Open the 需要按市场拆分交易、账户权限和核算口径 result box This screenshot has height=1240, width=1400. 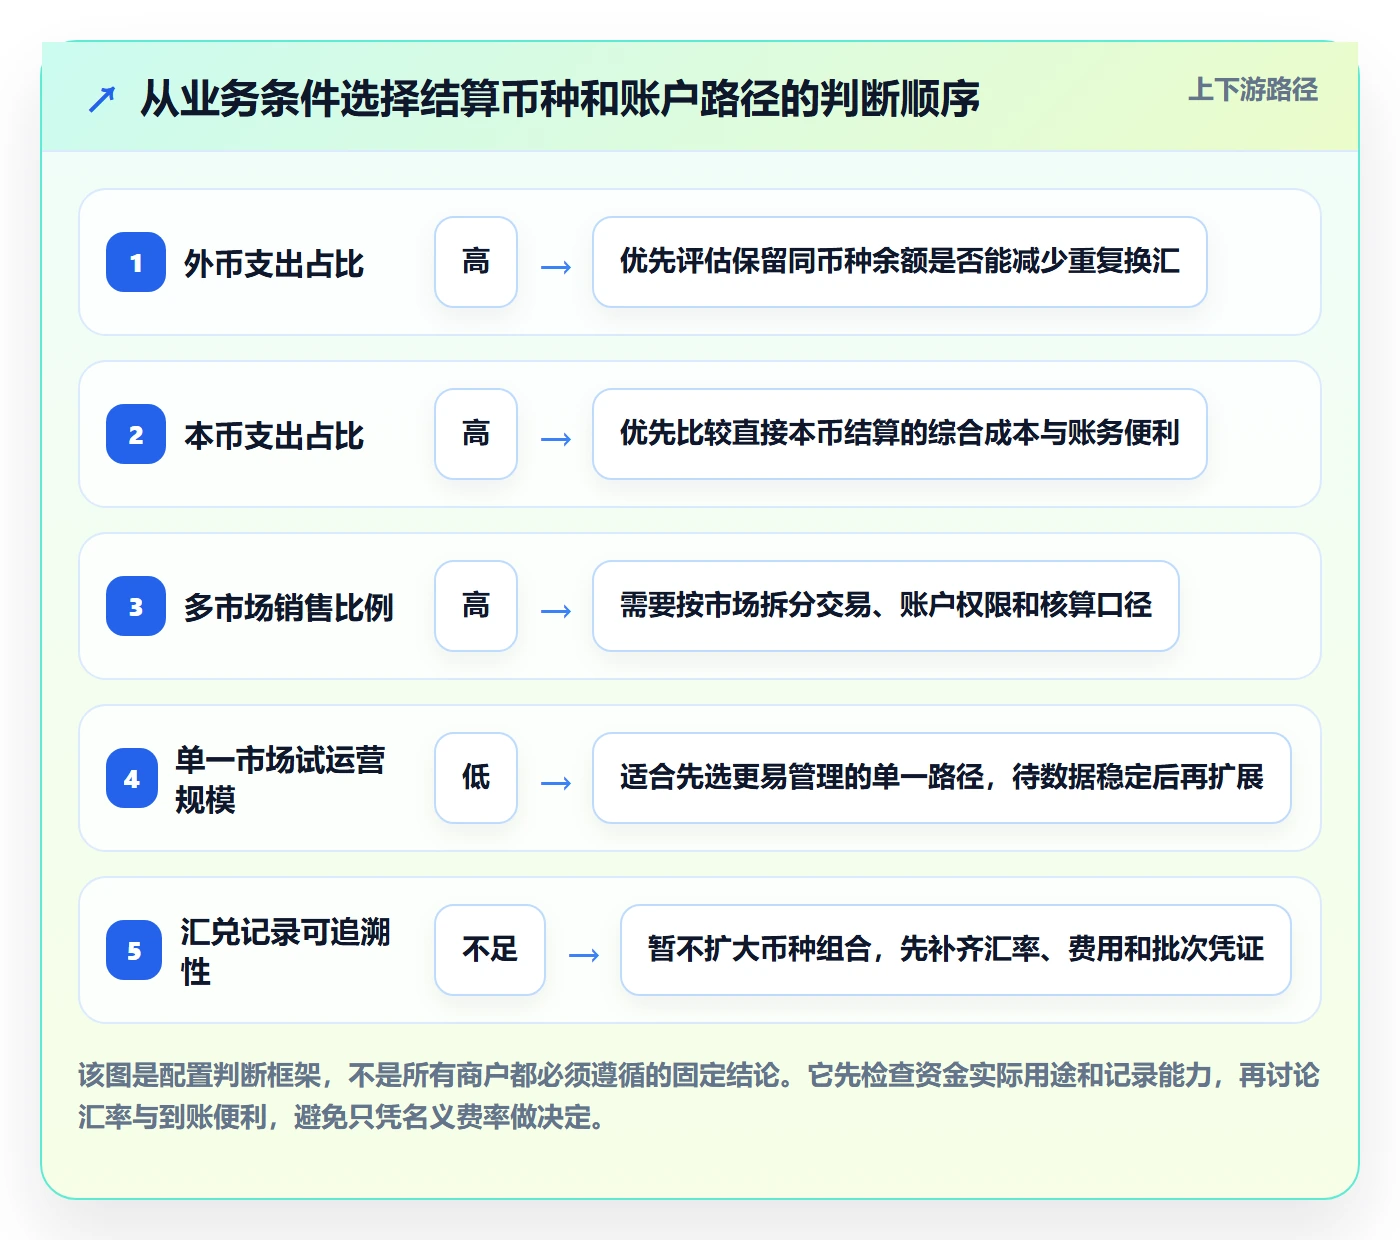pyautogui.click(x=886, y=606)
